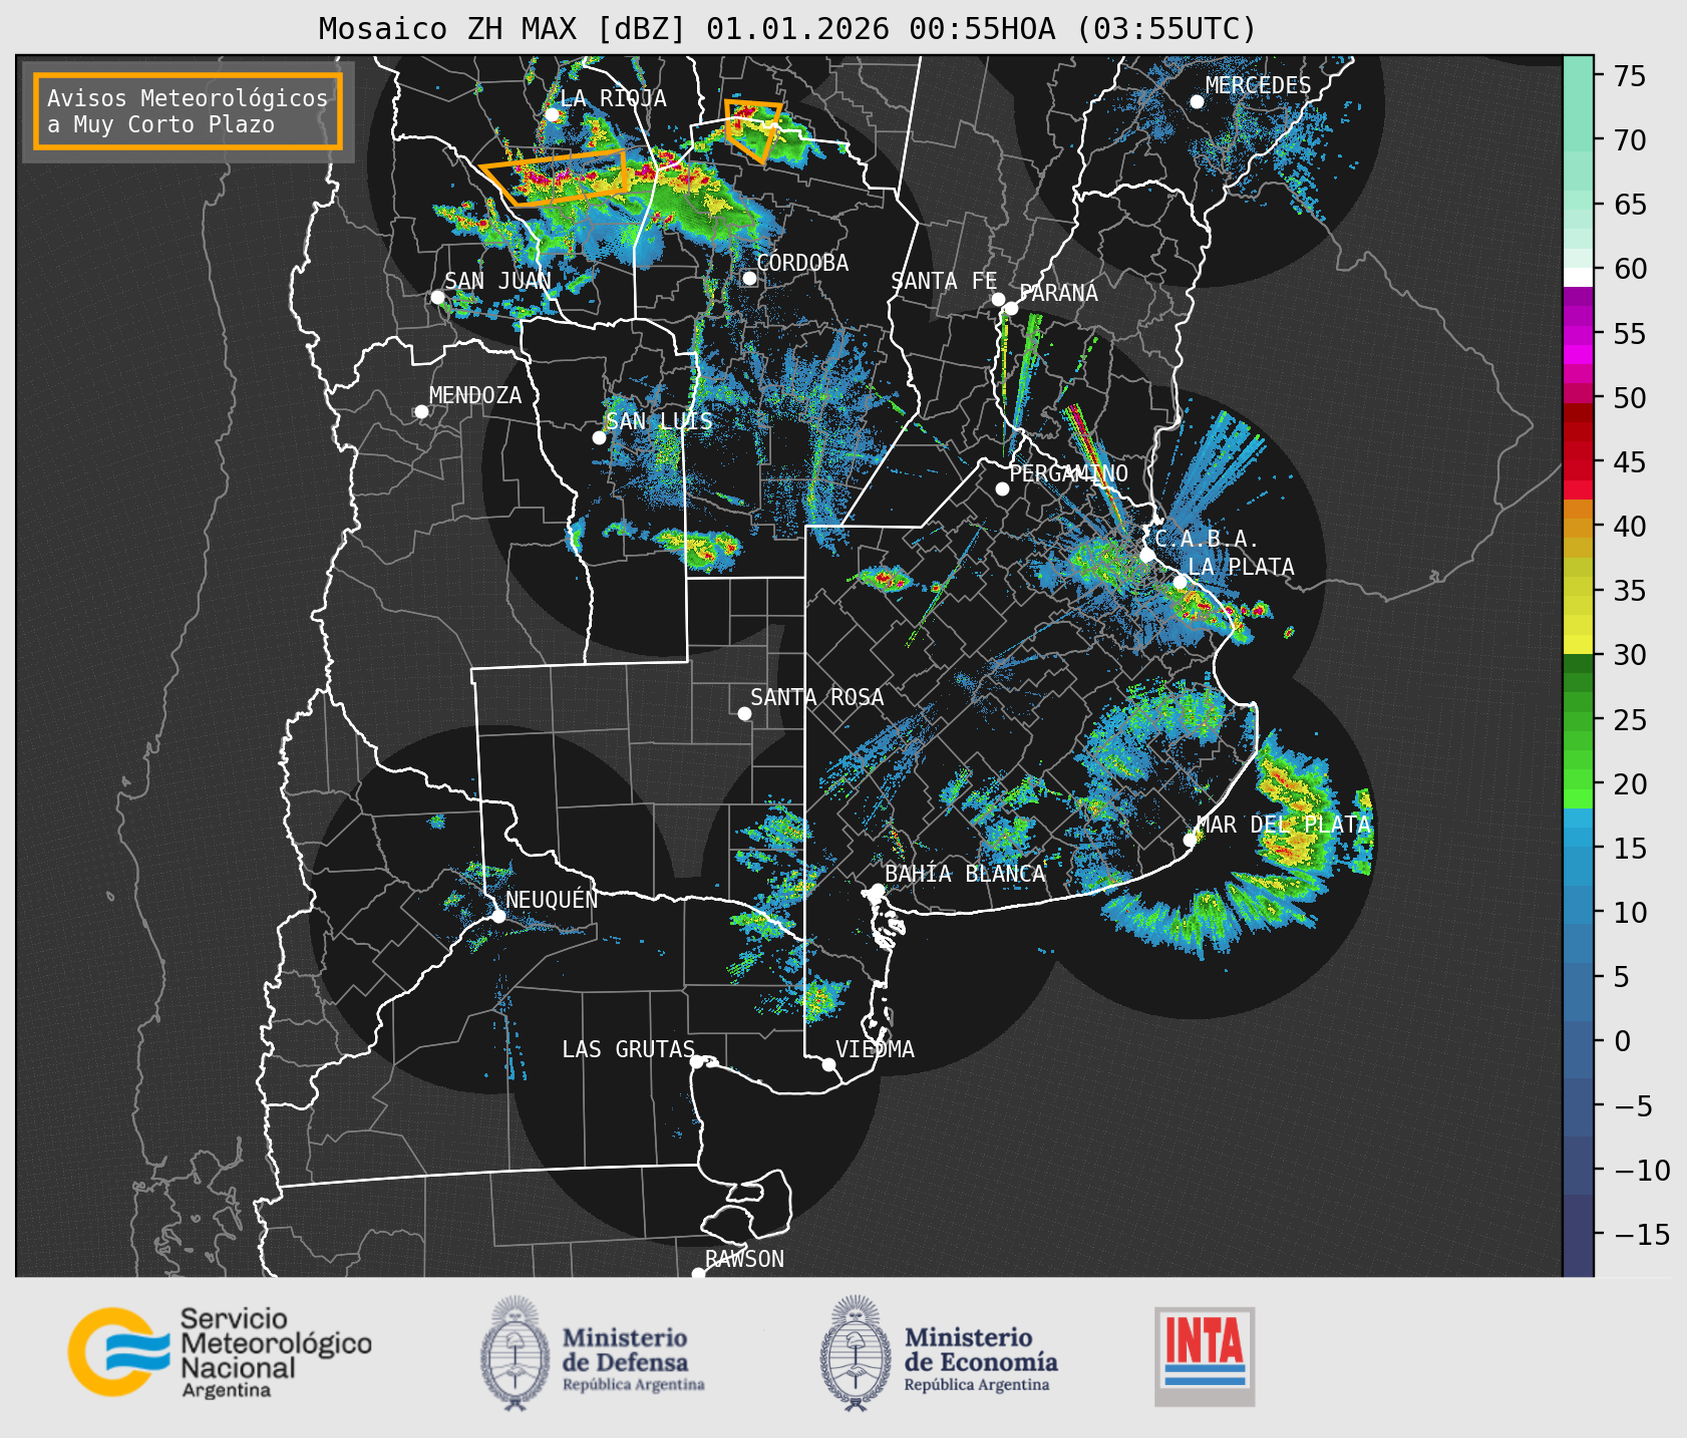Click the Mosaico ZH MAX title text

coord(787,28)
